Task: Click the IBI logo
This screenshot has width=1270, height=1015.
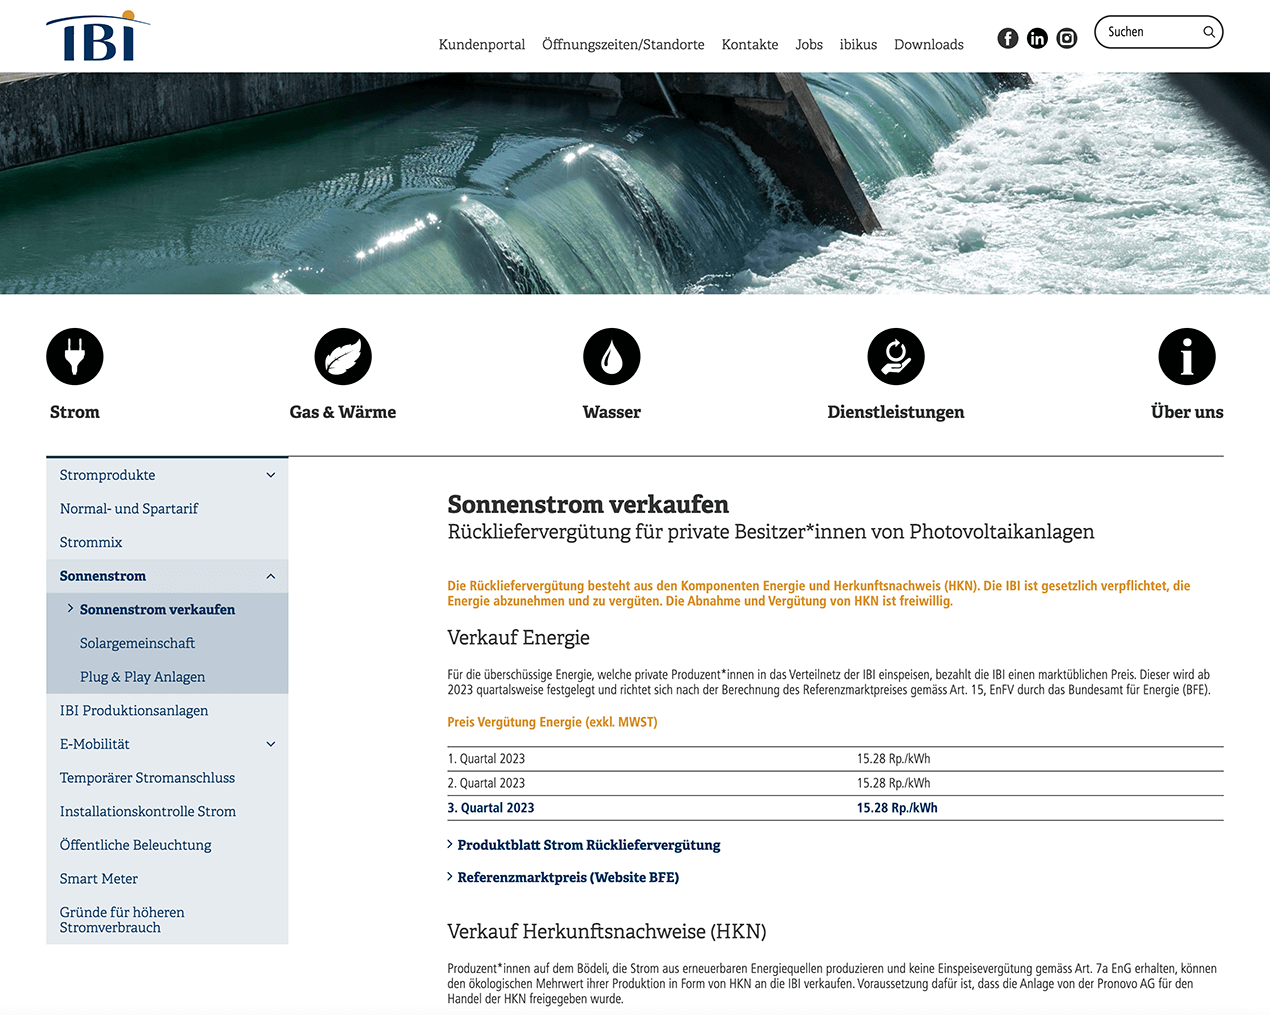Action: coord(98,36)
